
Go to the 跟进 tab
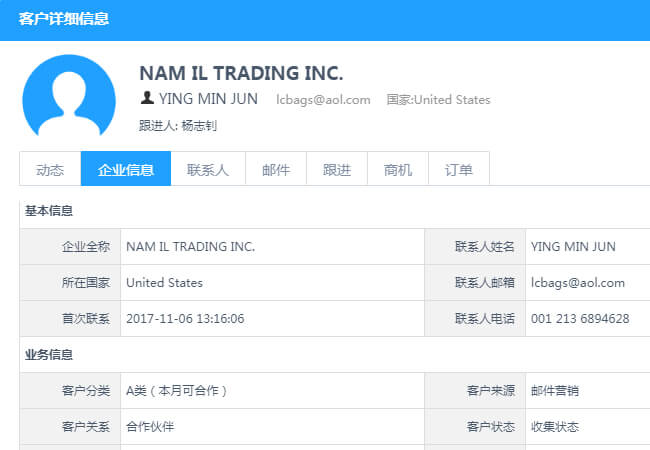pyautogui.click(x=337, y=169)
